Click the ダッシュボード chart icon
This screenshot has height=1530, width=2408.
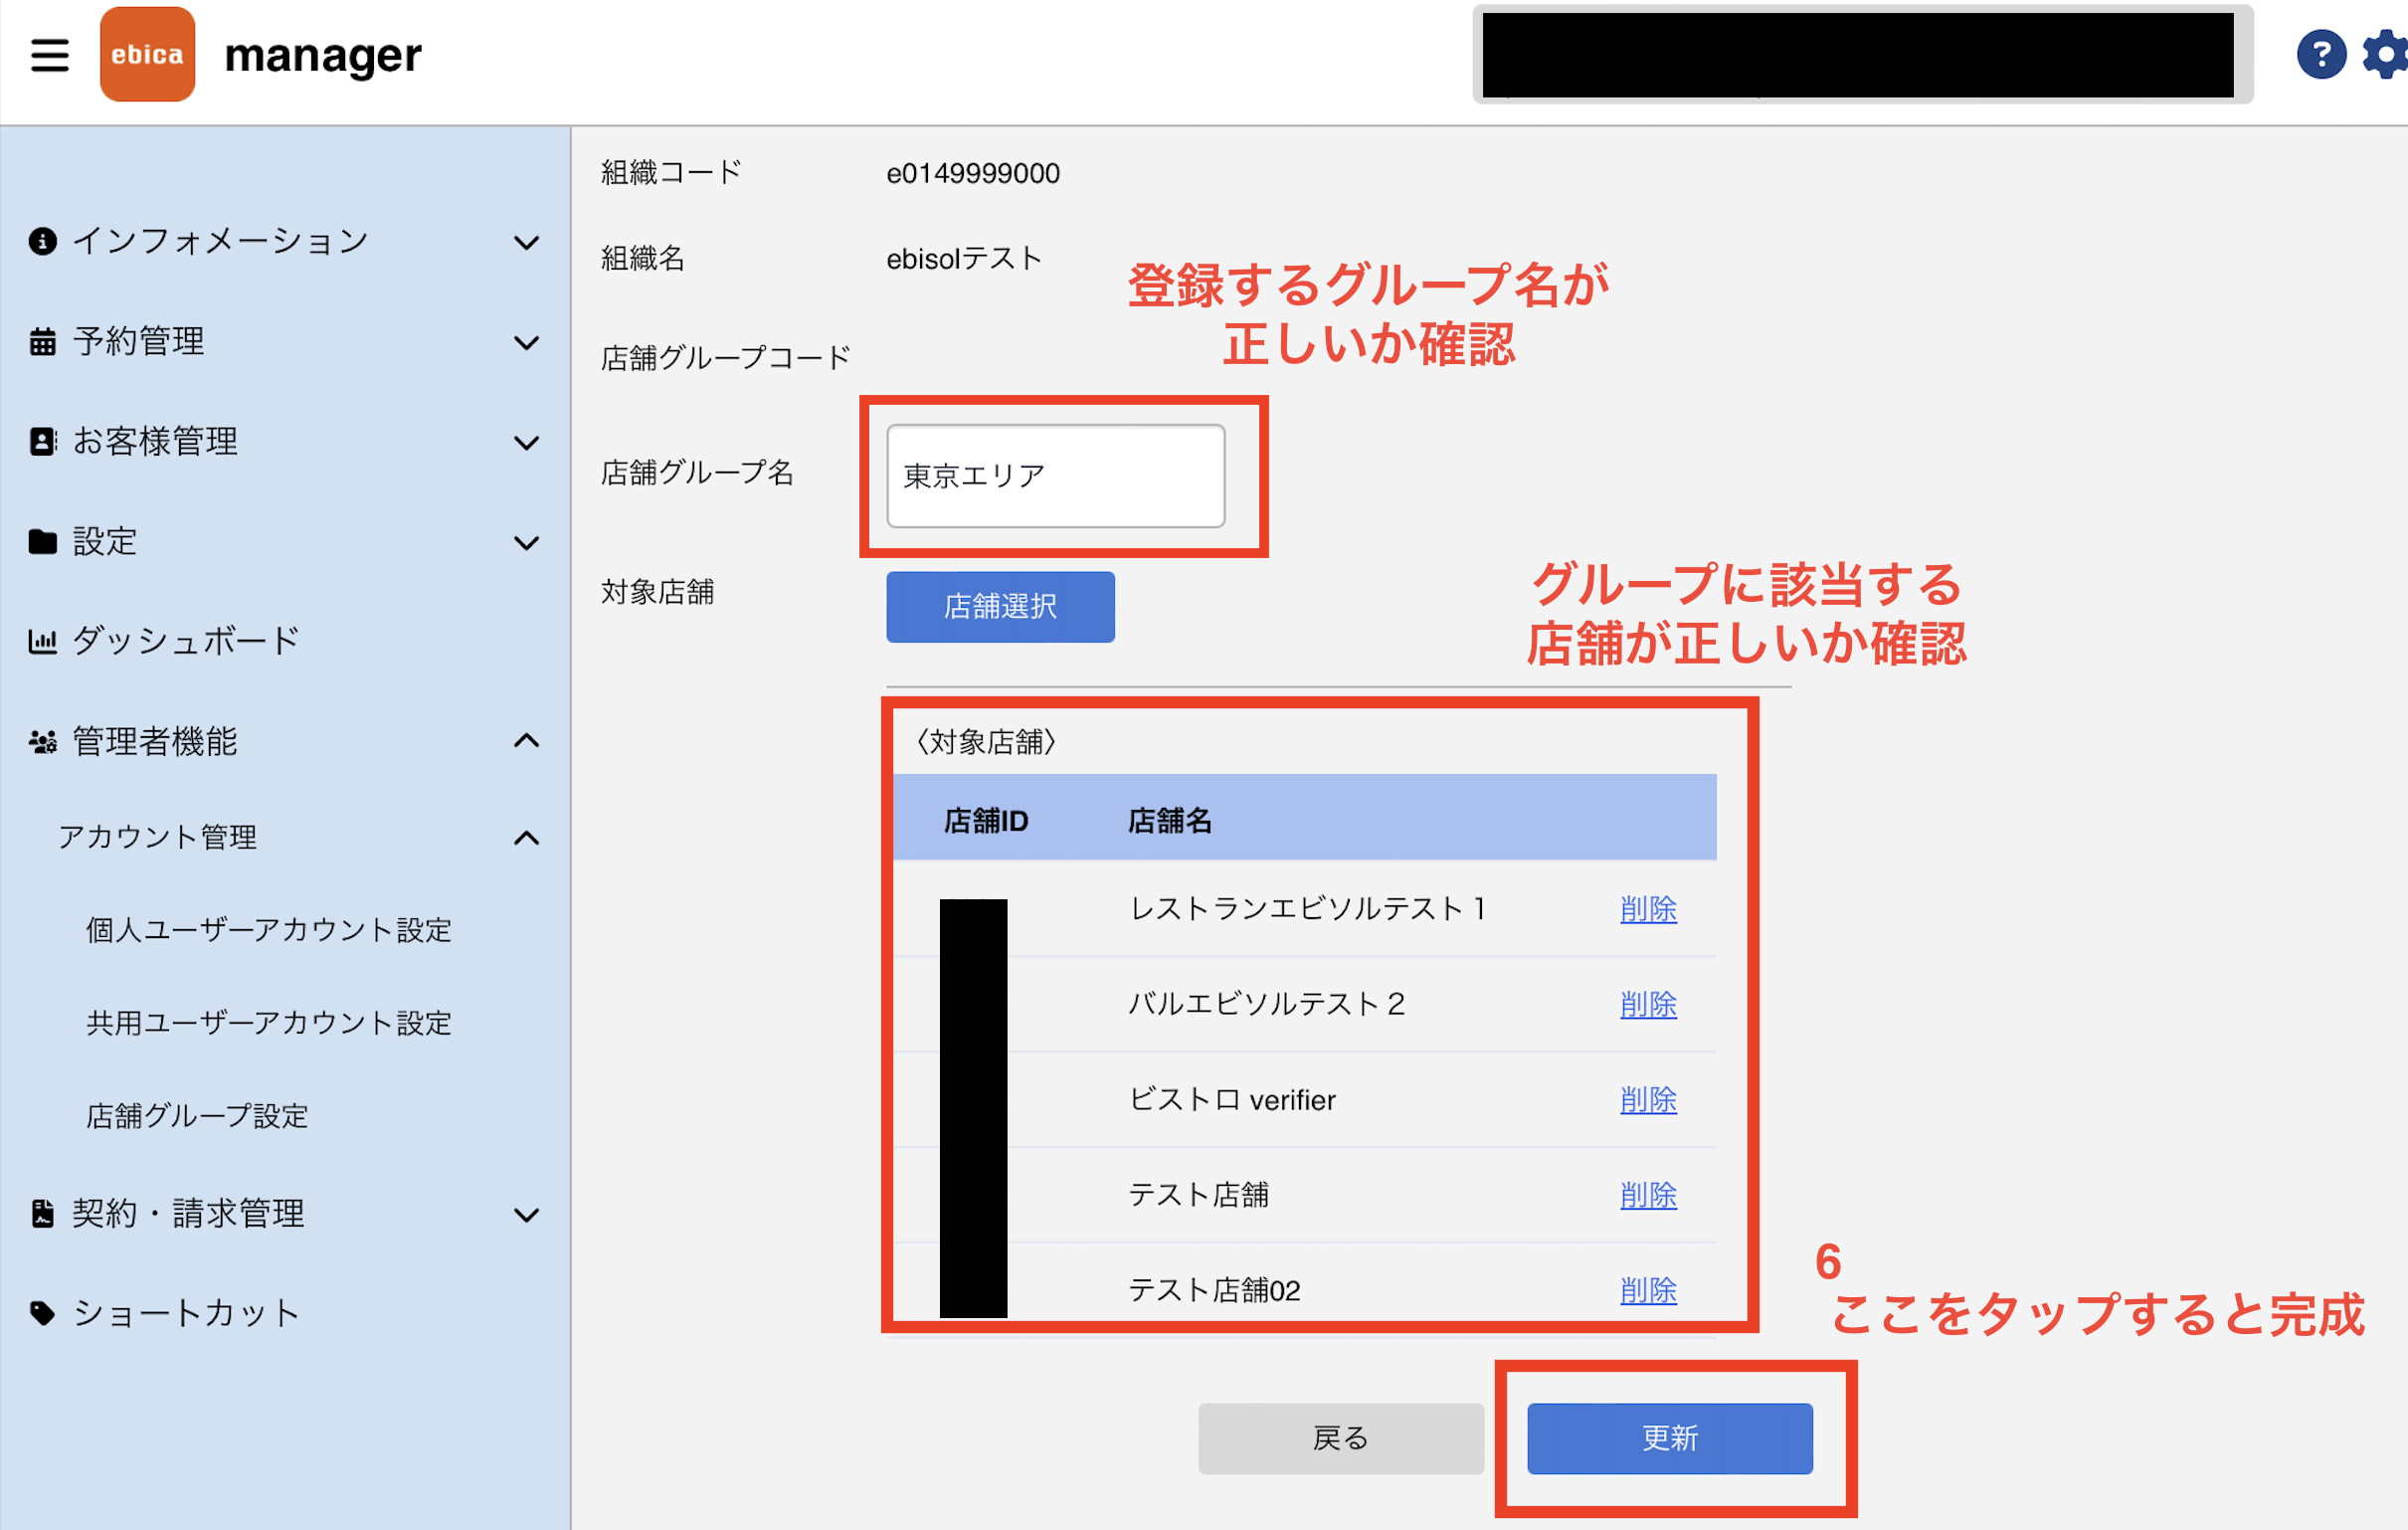[x=42, y=641]
